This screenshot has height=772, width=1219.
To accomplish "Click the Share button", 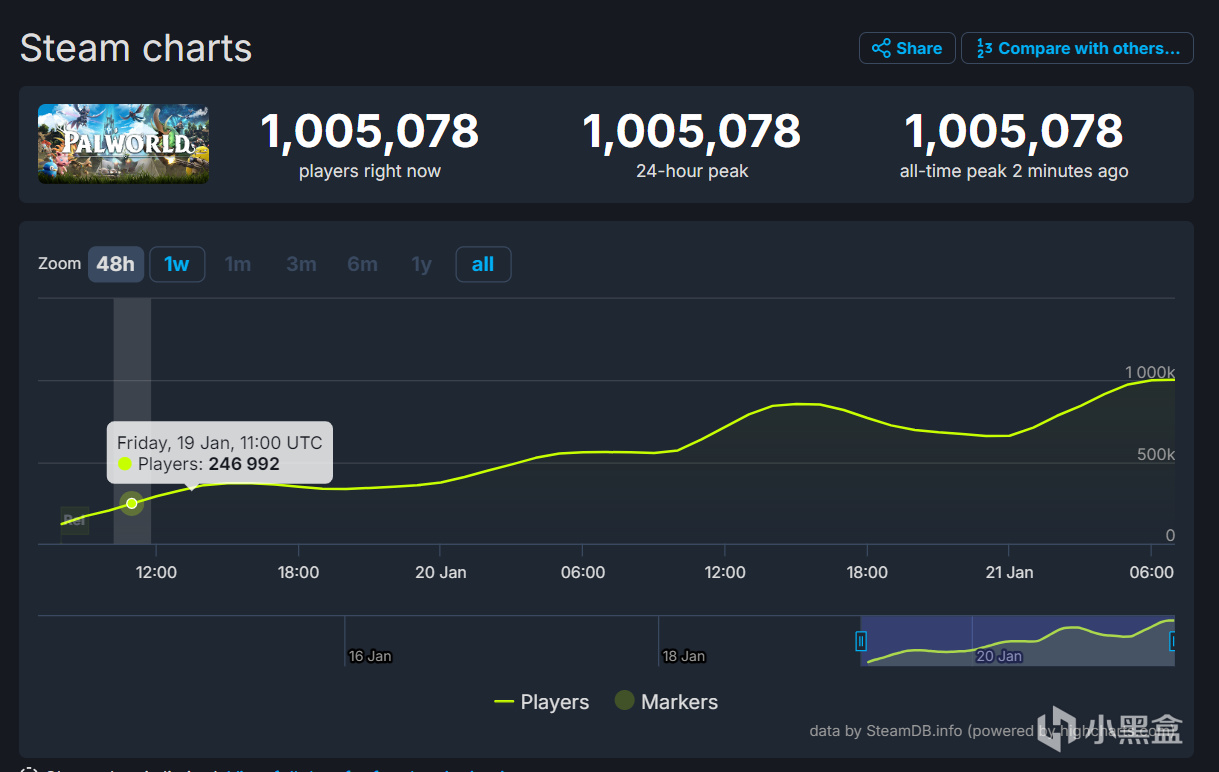I will 906,48.
